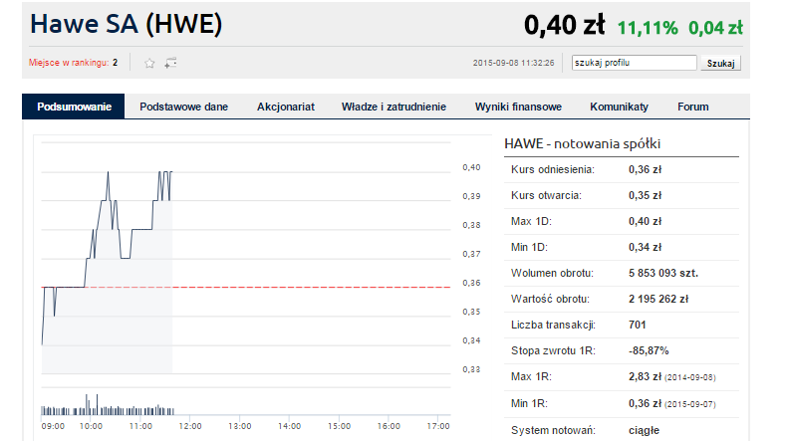Click 'Liczba transakcji' value 701
The image size is (786, 441).
[x=637, y=325]
